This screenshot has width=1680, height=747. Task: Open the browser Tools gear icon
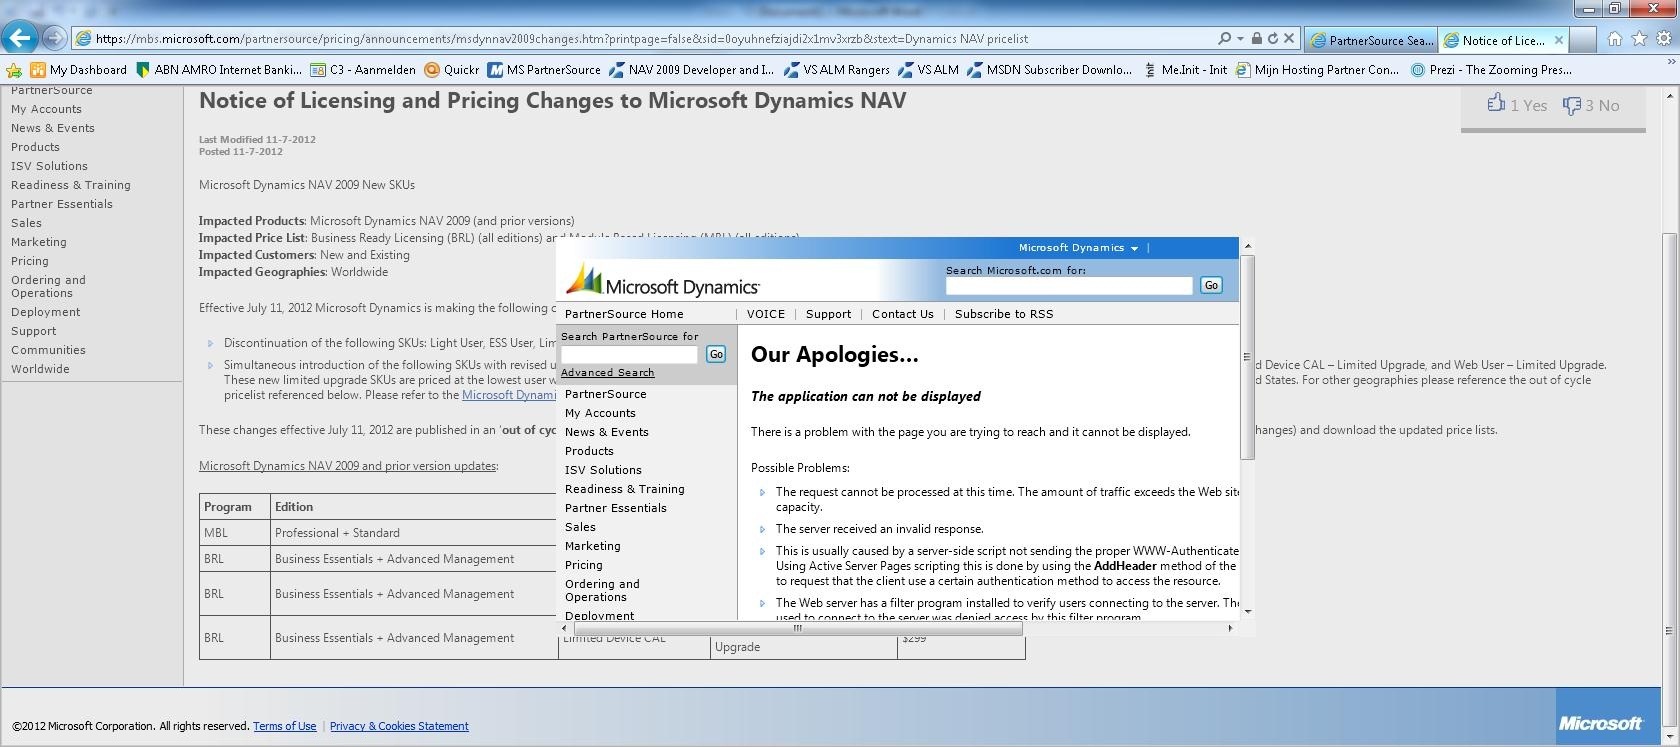point(1664,39)
